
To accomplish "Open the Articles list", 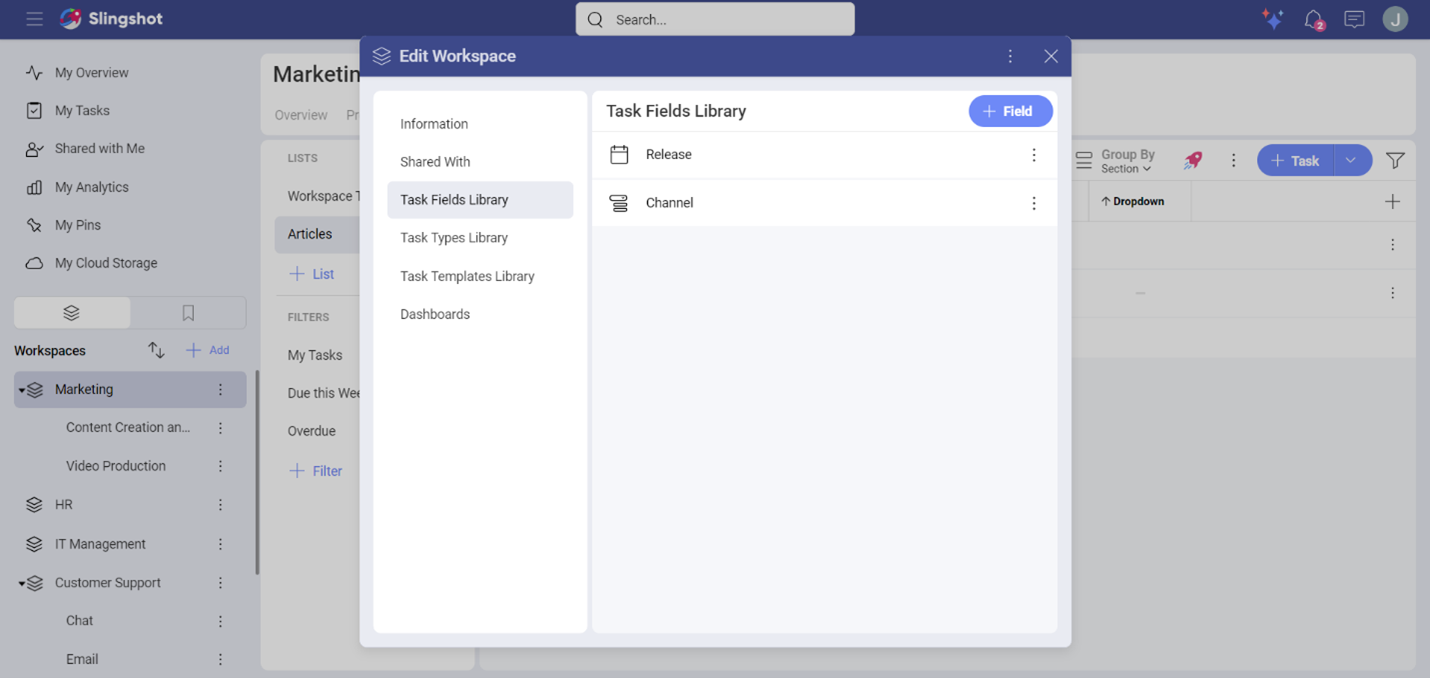I will (x=317, y=234).
